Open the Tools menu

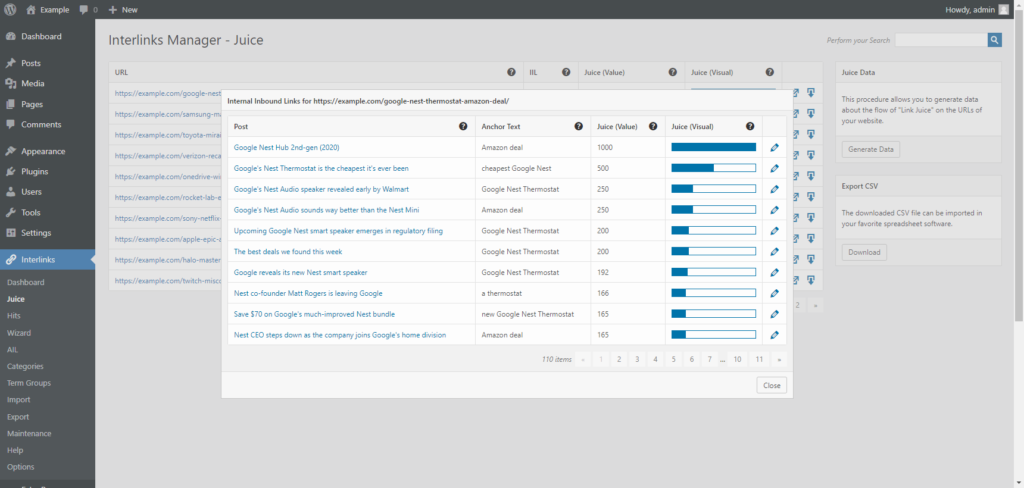[x=31, y=212]
